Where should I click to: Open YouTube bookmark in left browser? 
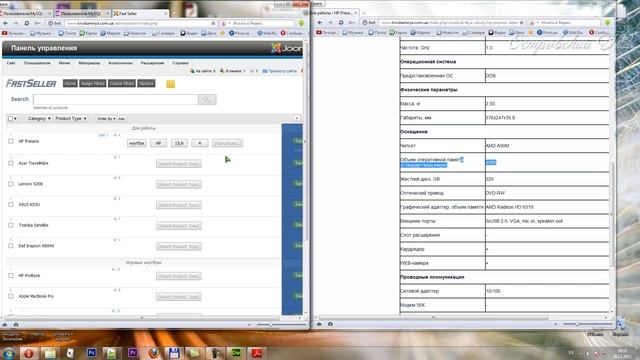coord(13,33)
